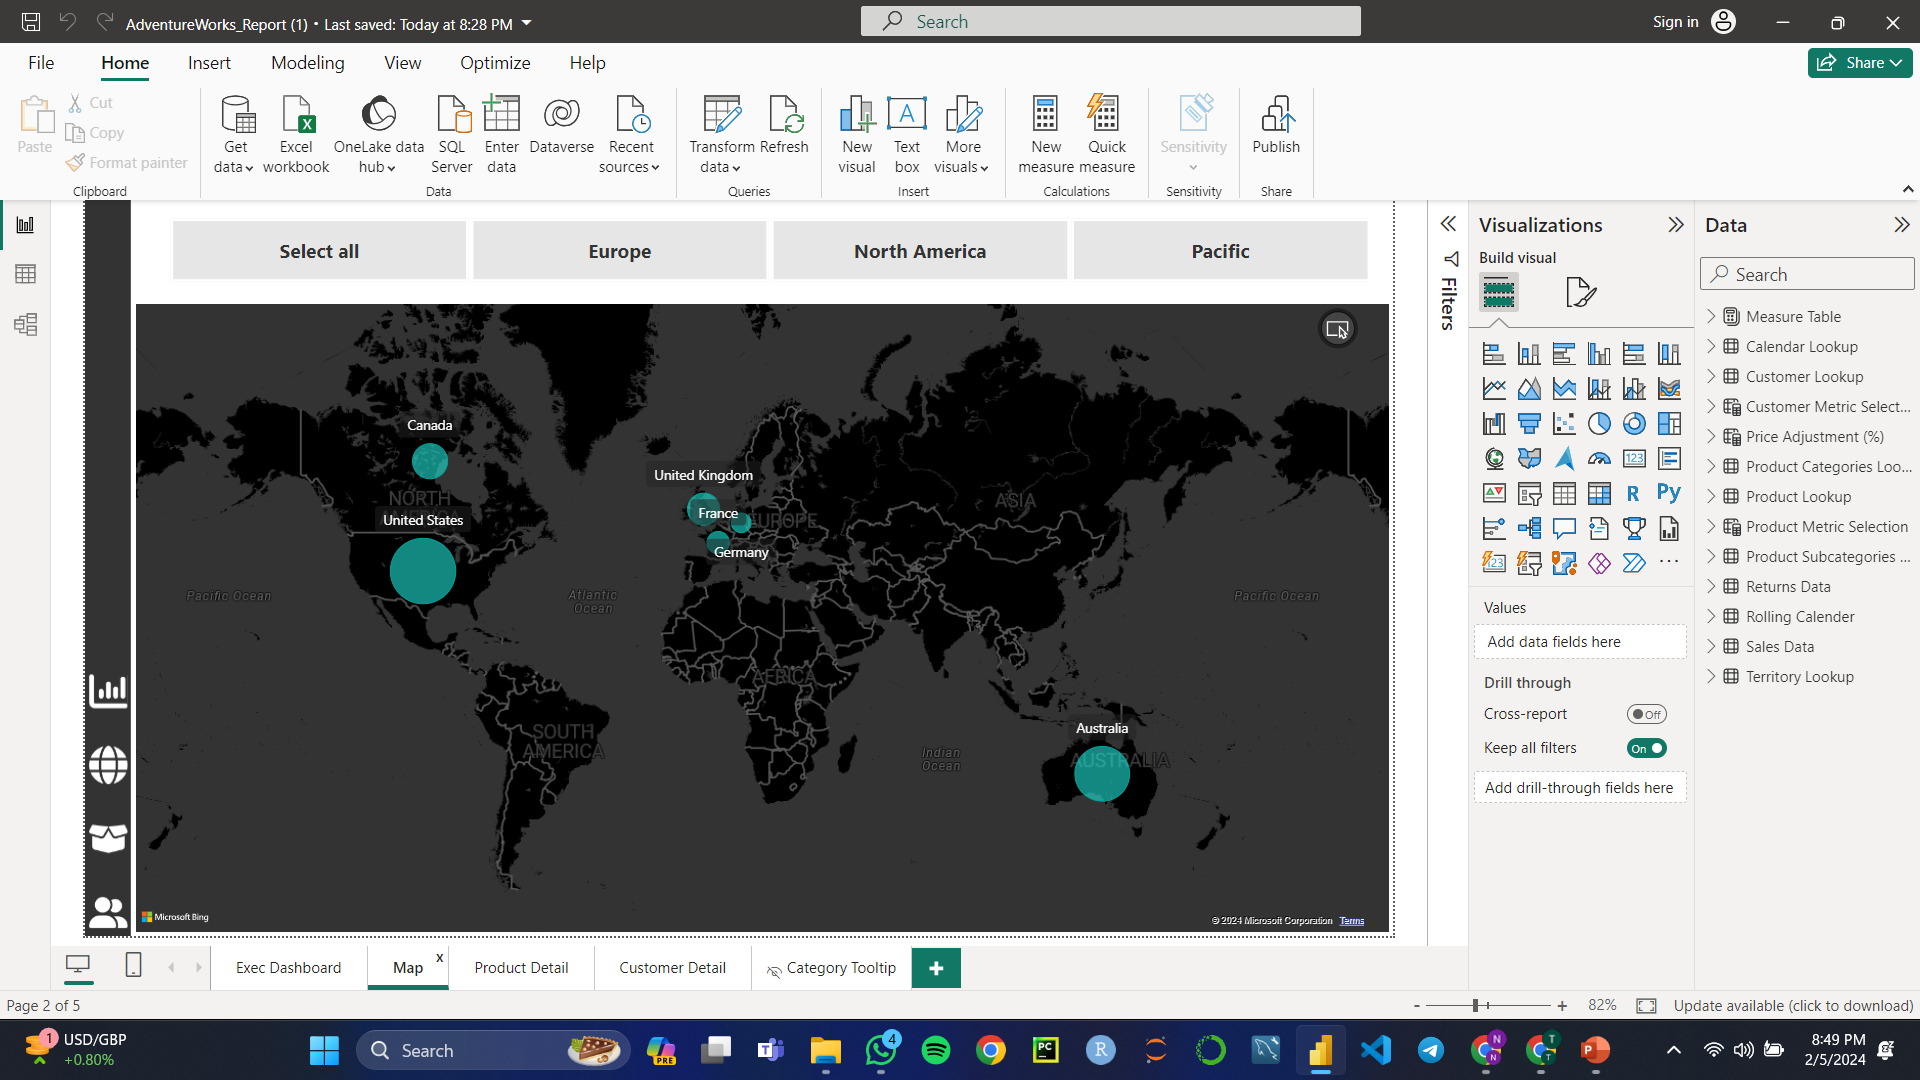1920x1080 pixels.
Task: Switch to the Exec Dashboard page
Action: click(288, 968)
